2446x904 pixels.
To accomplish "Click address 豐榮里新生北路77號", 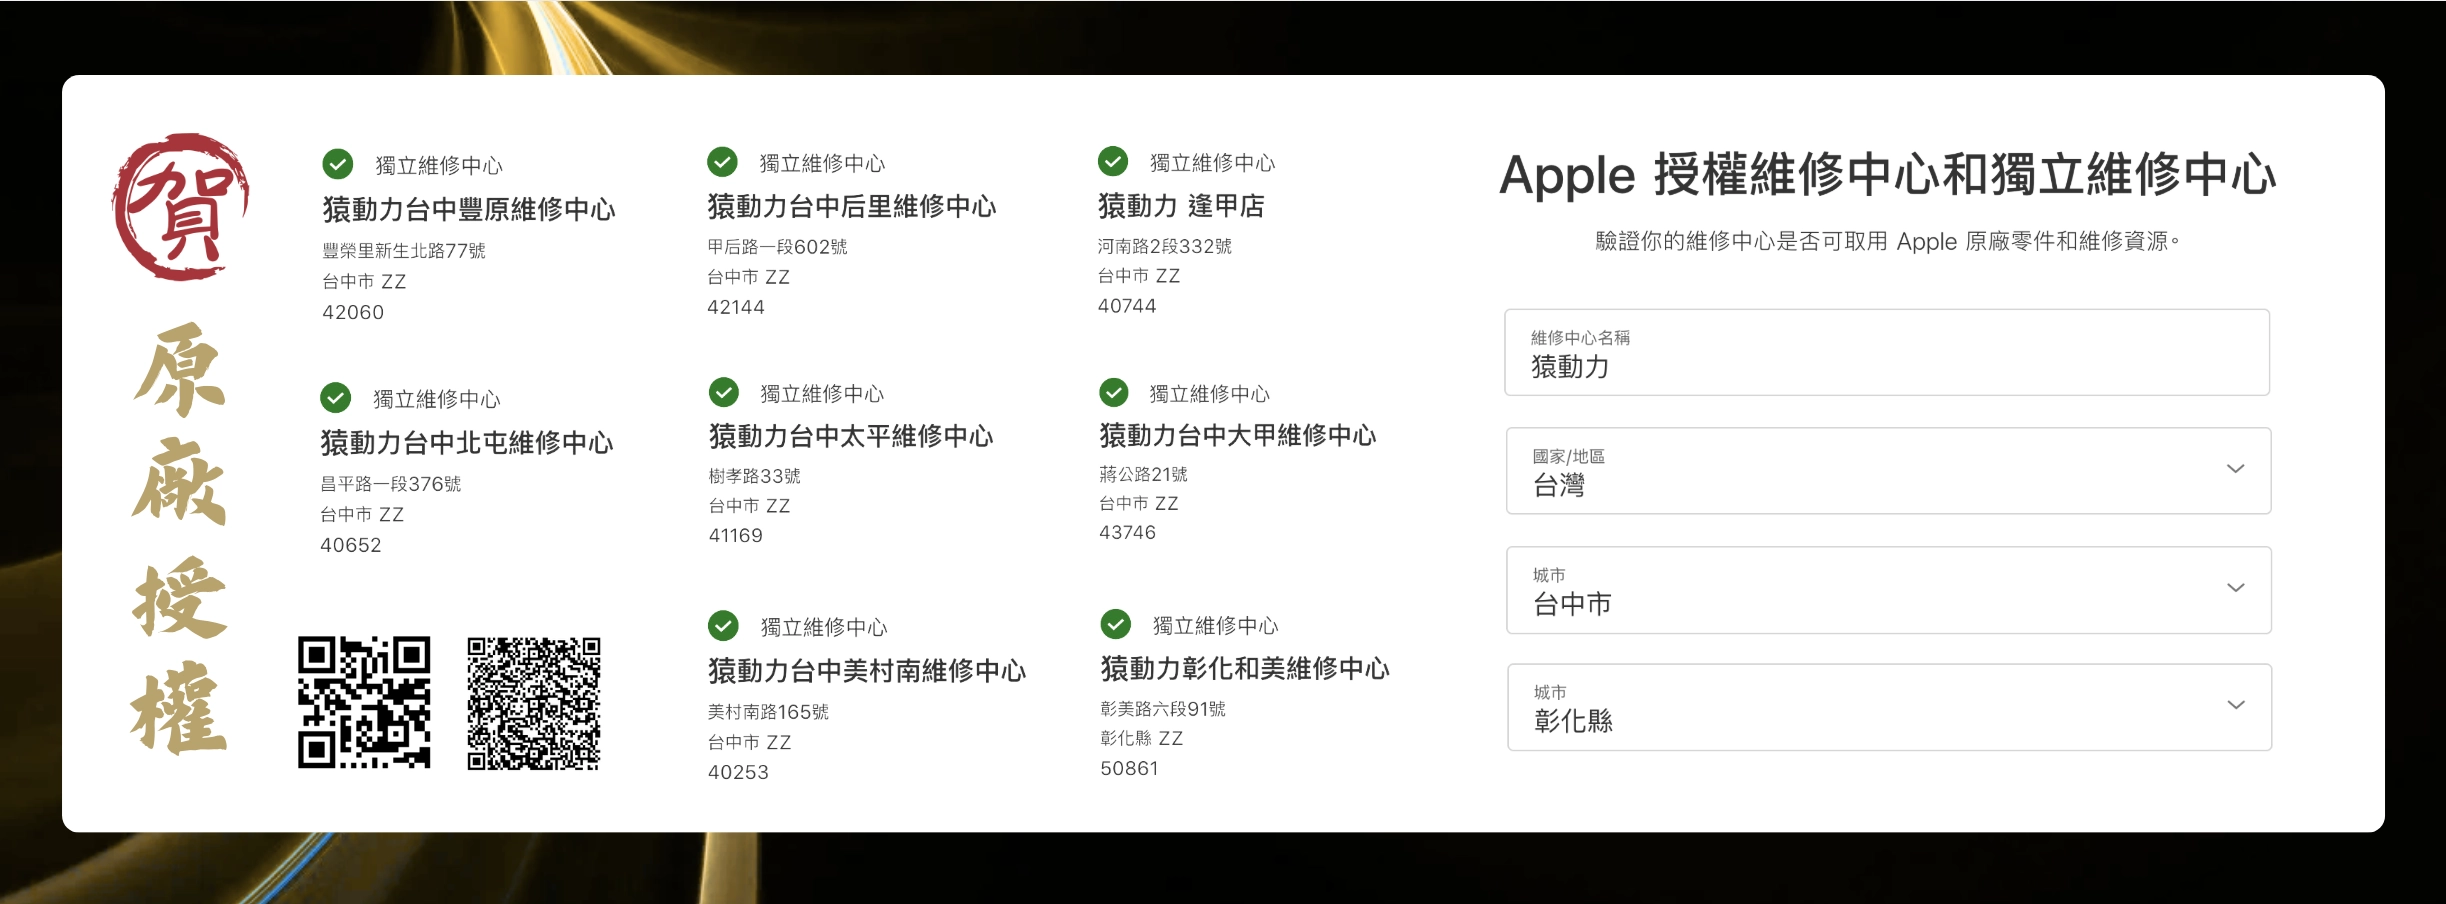I will [x=404, y=251].
